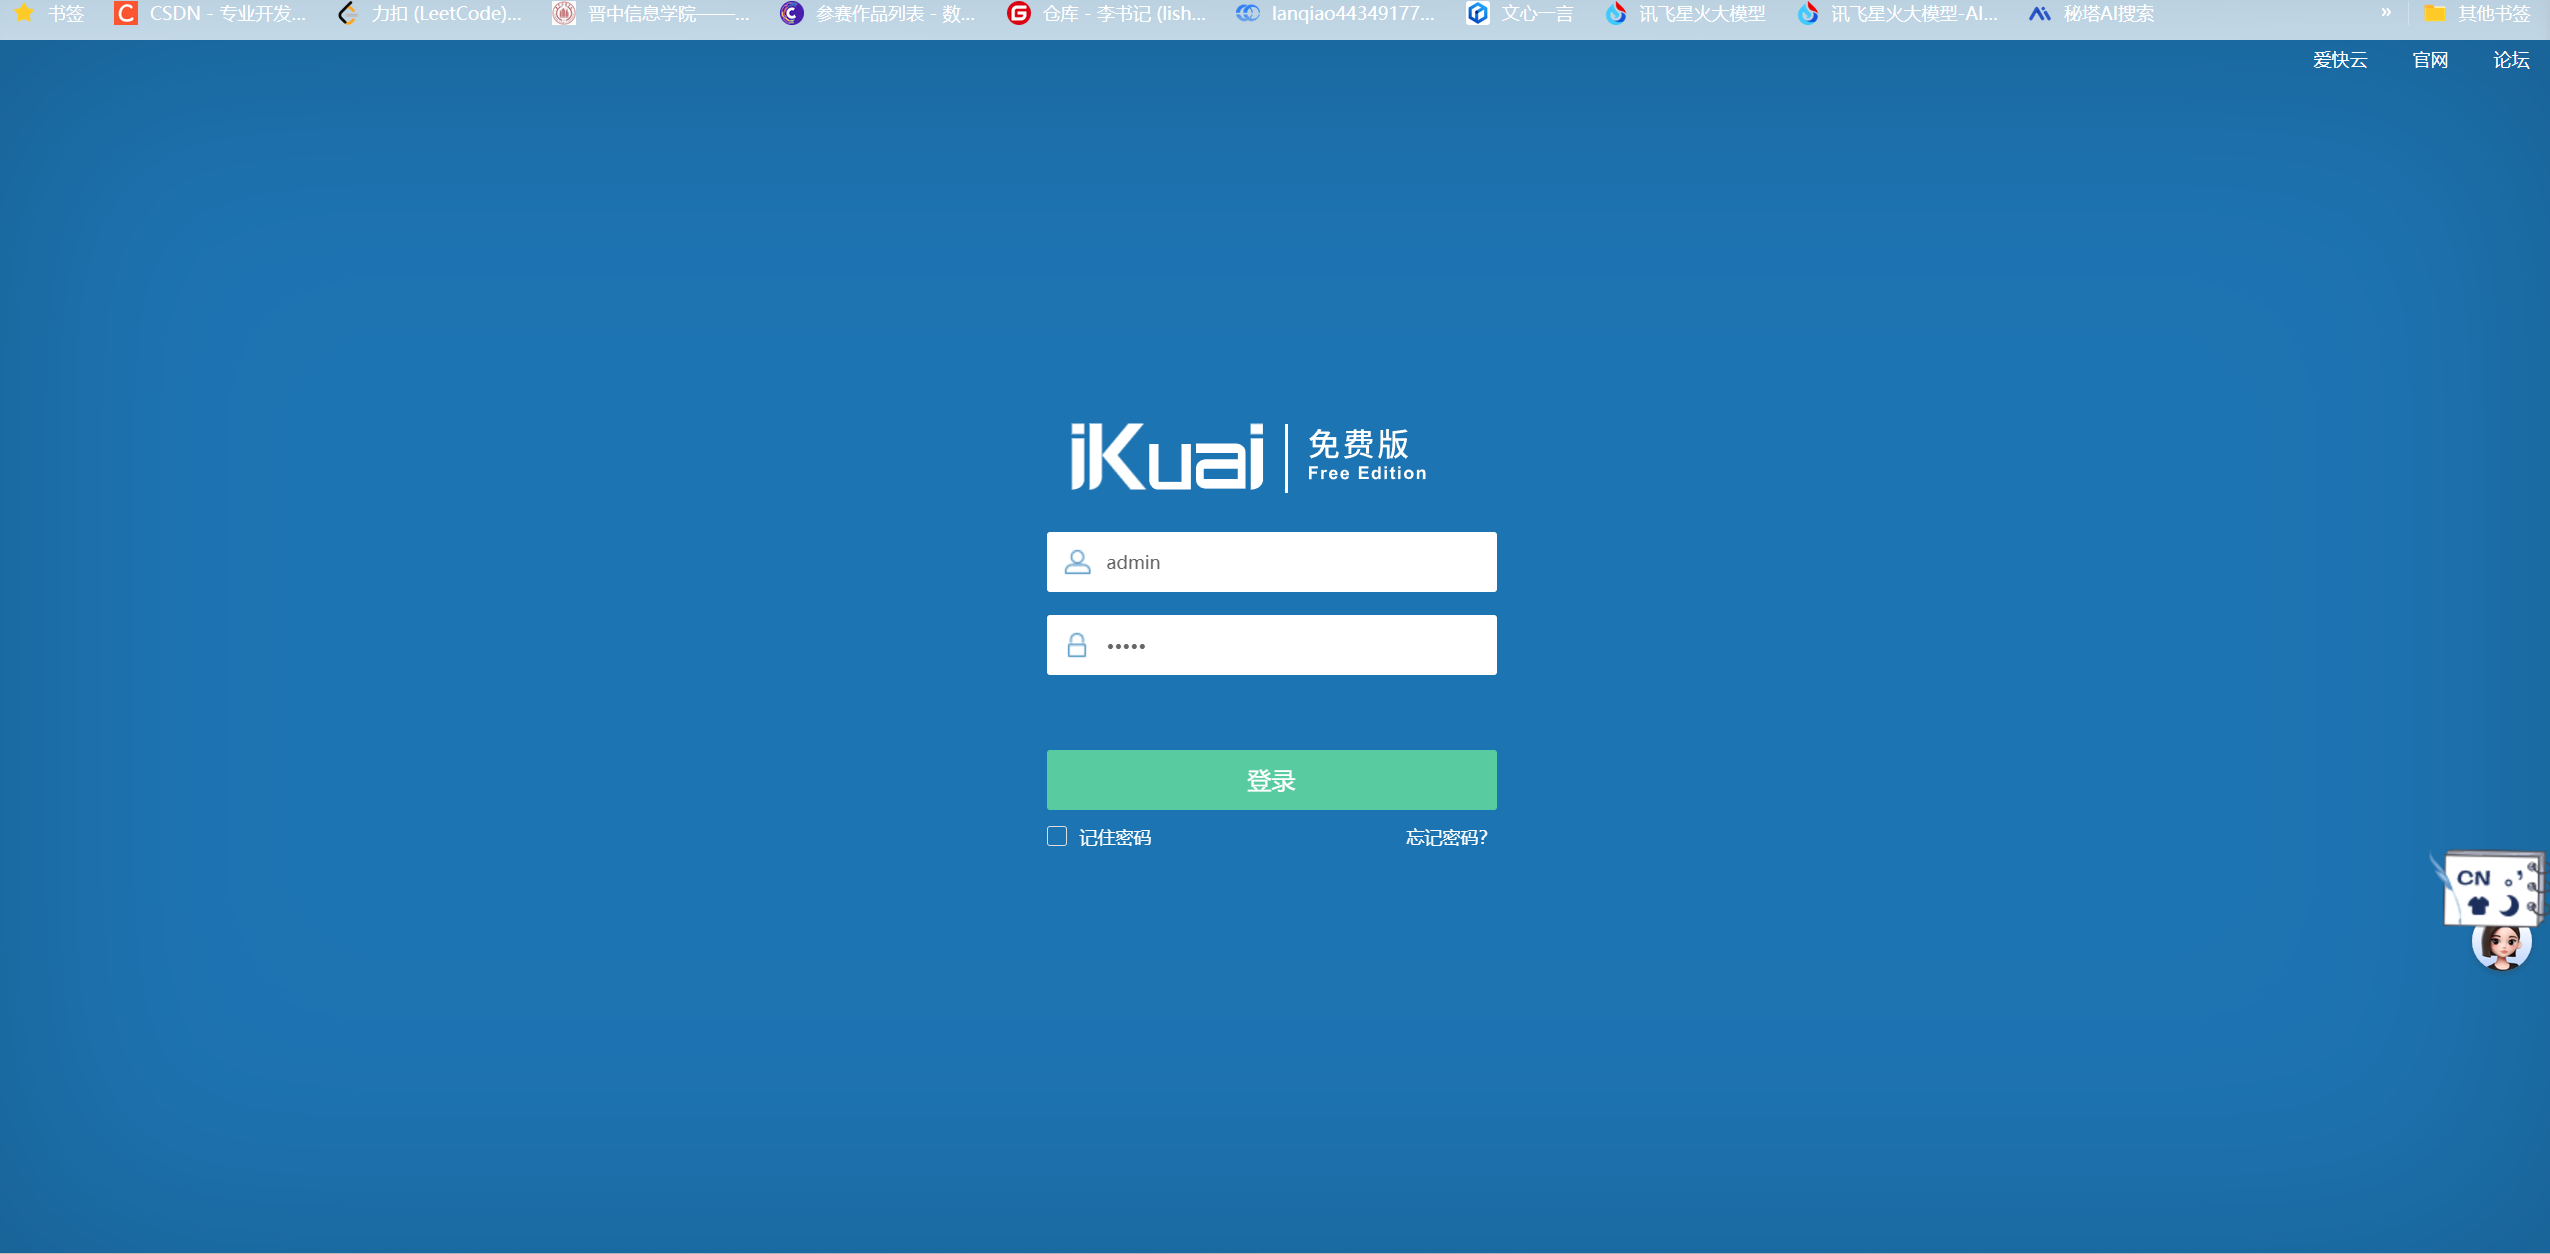The width and height of the screenshot is (2550, 1254).
Task: Open the 讯飞星火大模型-AI bookmark
Action: [x=1898, y=14]
